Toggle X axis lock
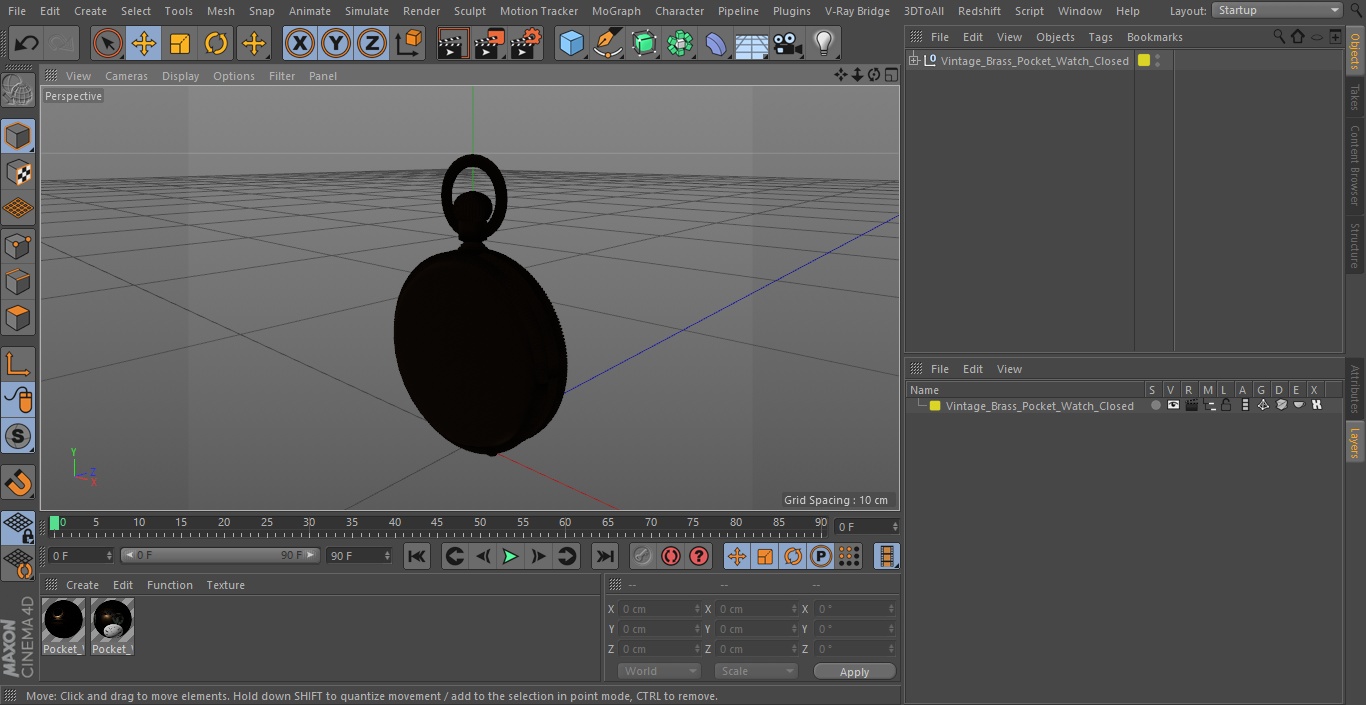 (x=299, y=43)
